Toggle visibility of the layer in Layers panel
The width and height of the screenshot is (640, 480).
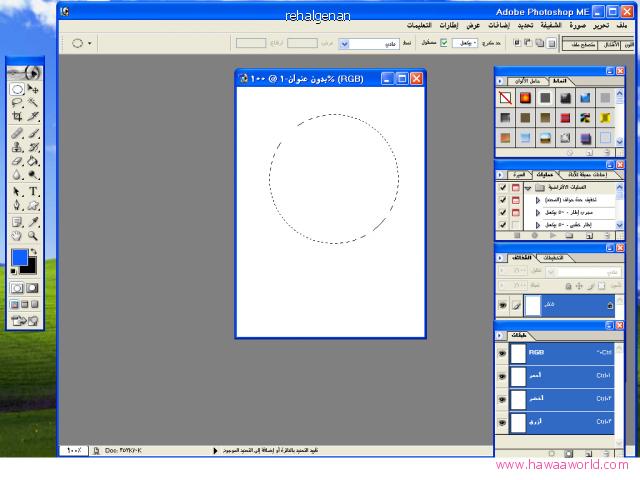pyautogui.click(x=502, y=305)
